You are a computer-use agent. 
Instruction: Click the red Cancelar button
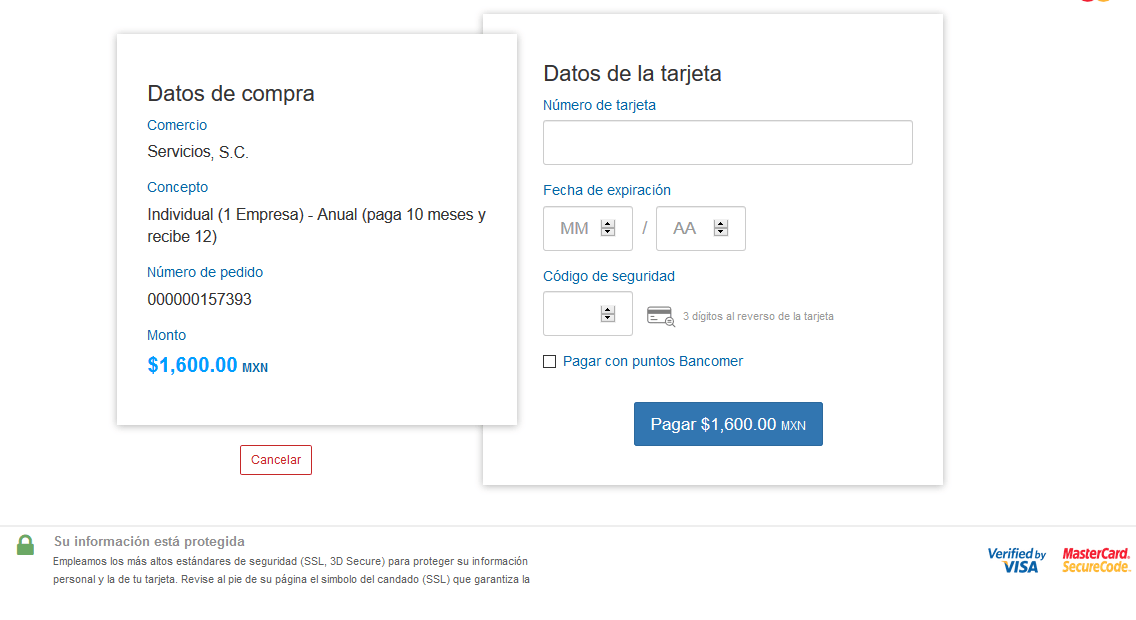(x=276, y=460)
